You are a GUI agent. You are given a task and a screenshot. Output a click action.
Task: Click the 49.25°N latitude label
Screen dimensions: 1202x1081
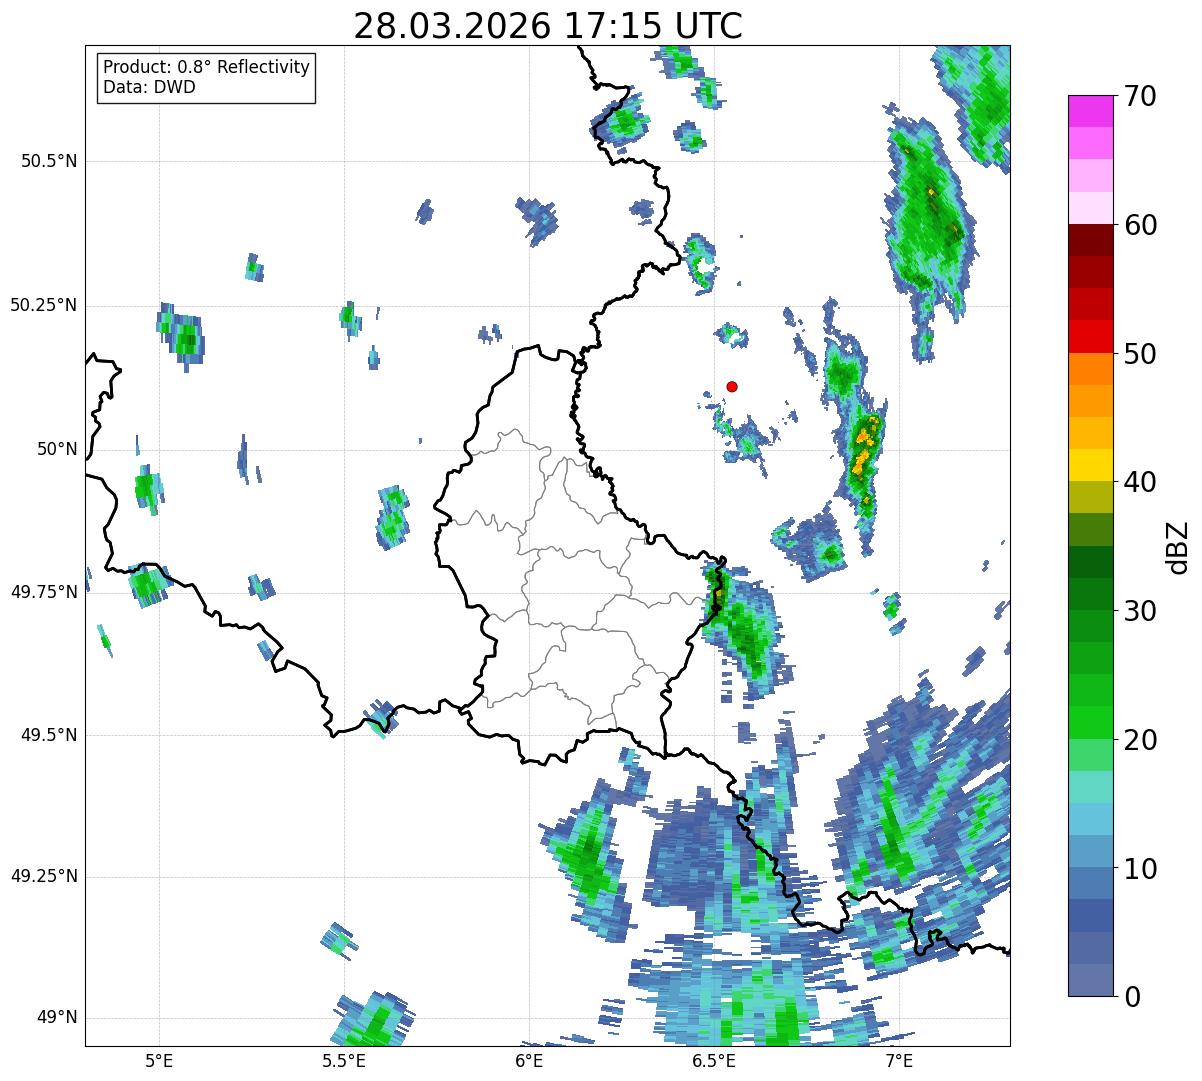pyautogui.click(x=44, y=876)
